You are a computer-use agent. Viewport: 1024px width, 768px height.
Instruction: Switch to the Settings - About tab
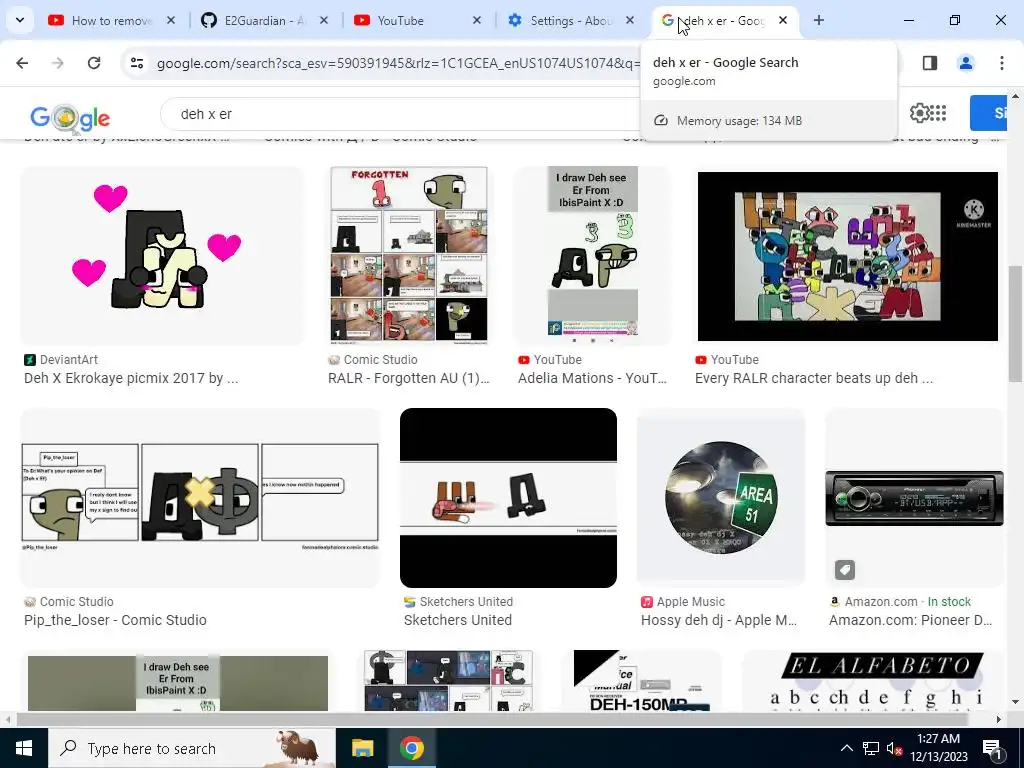pyautogui.click(x=571, y=21)
